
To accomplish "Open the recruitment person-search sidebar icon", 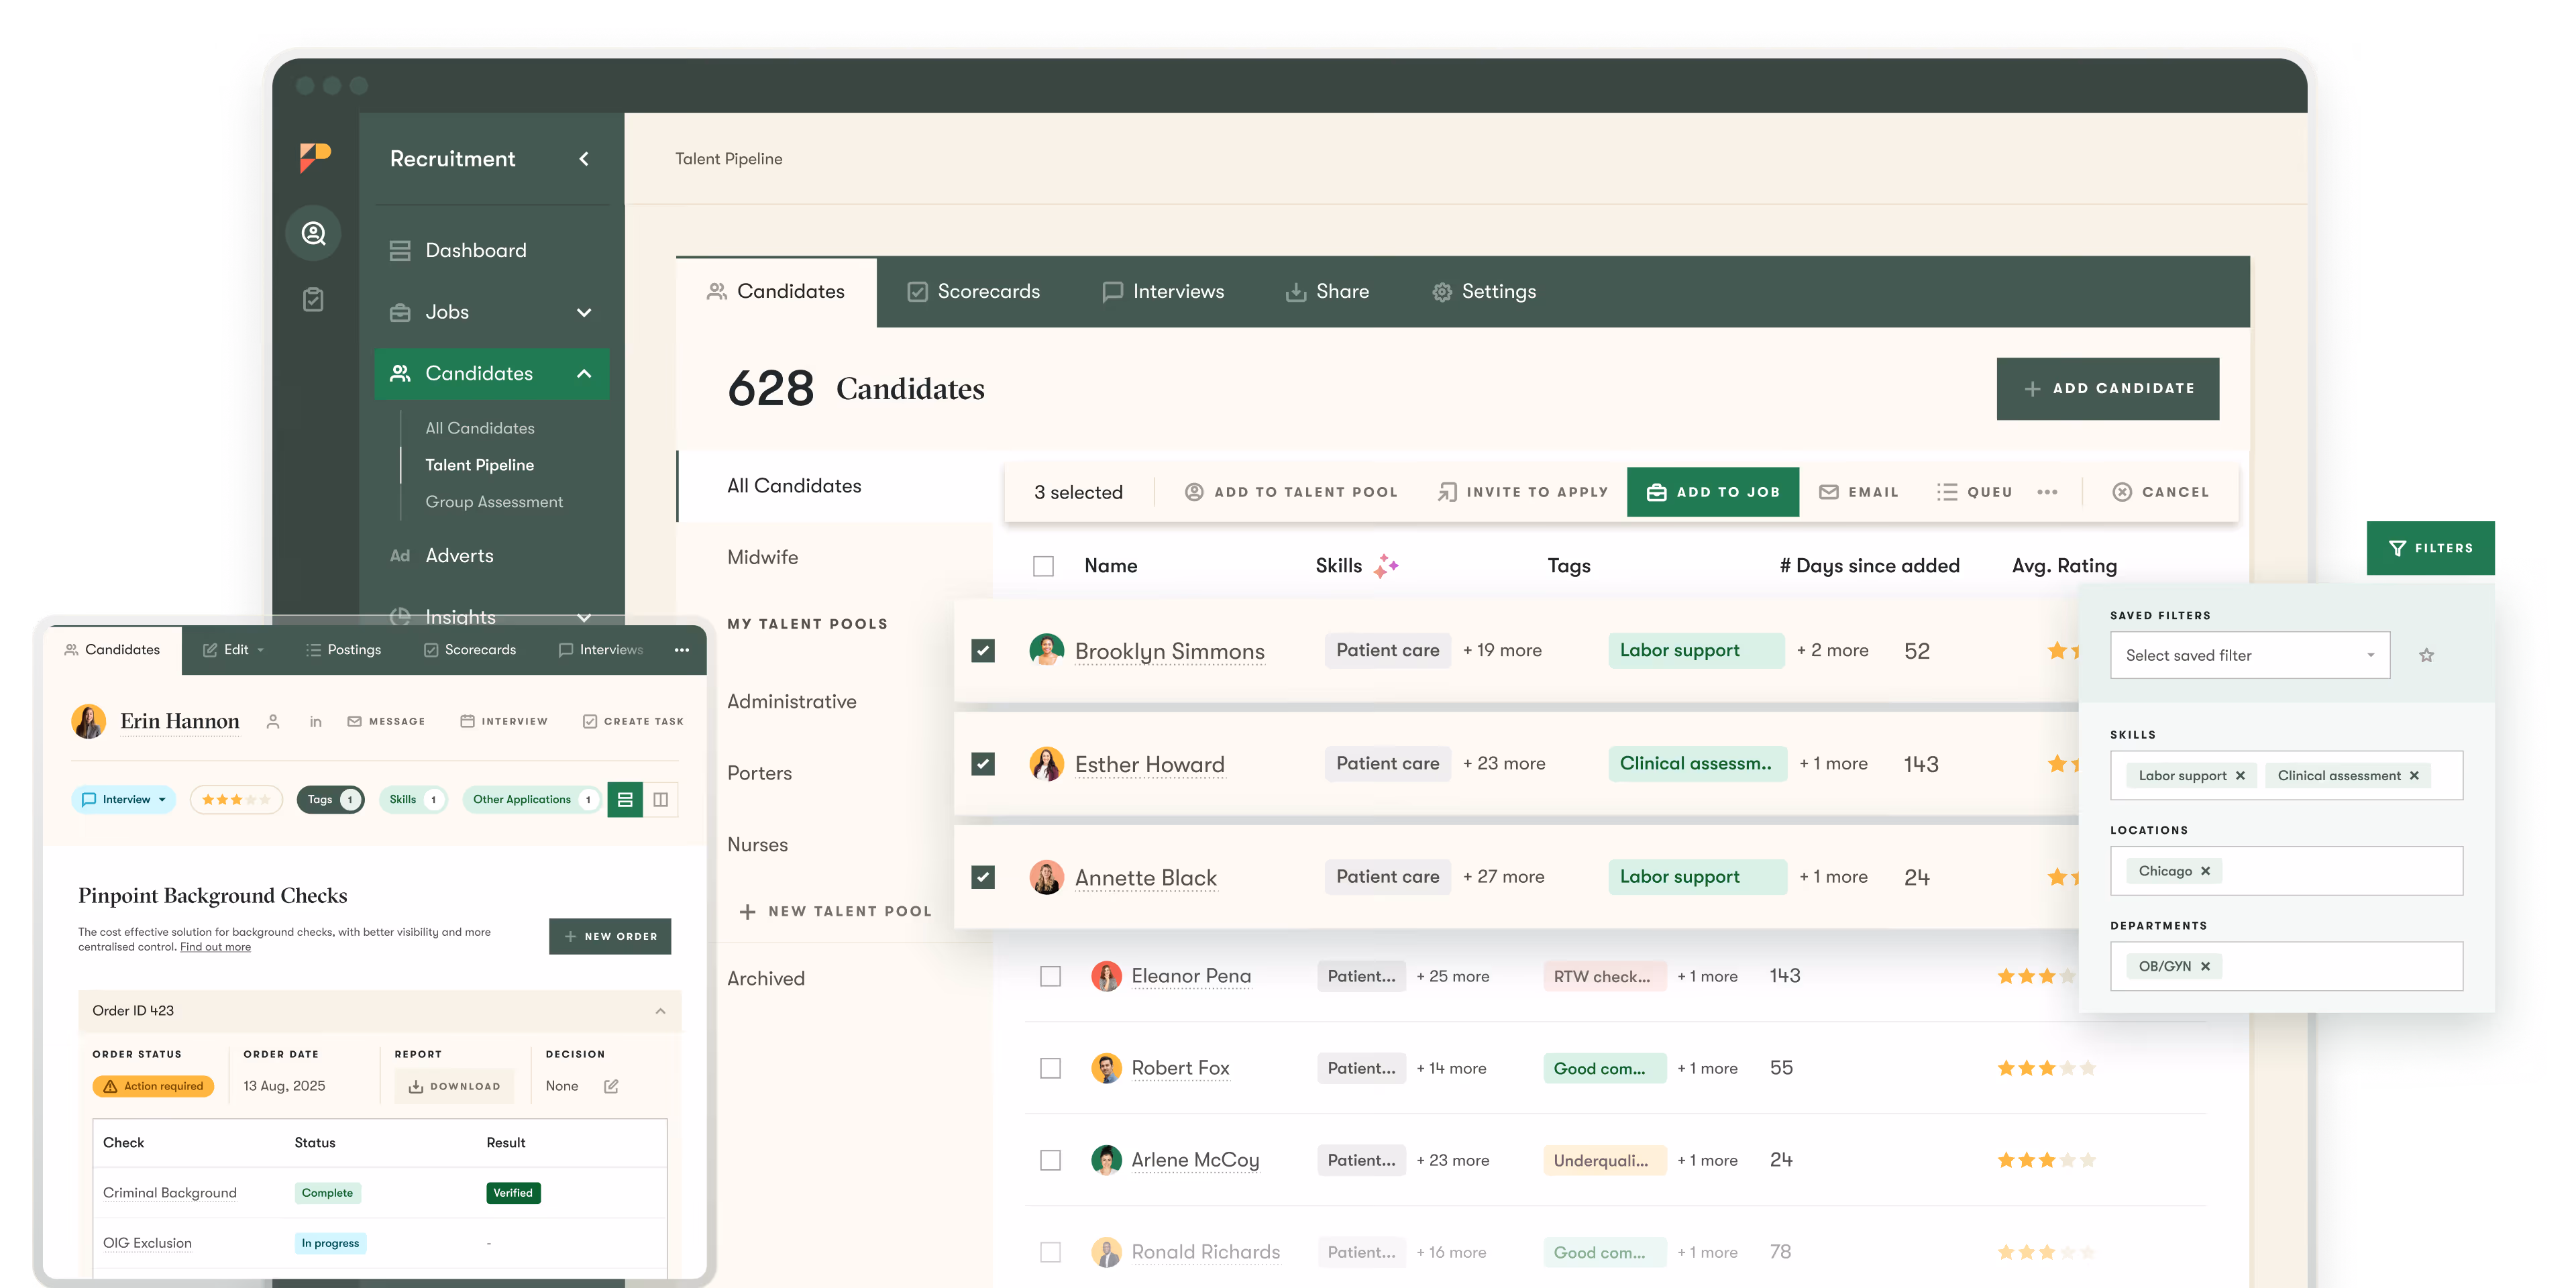I will (x=314, y=233).
